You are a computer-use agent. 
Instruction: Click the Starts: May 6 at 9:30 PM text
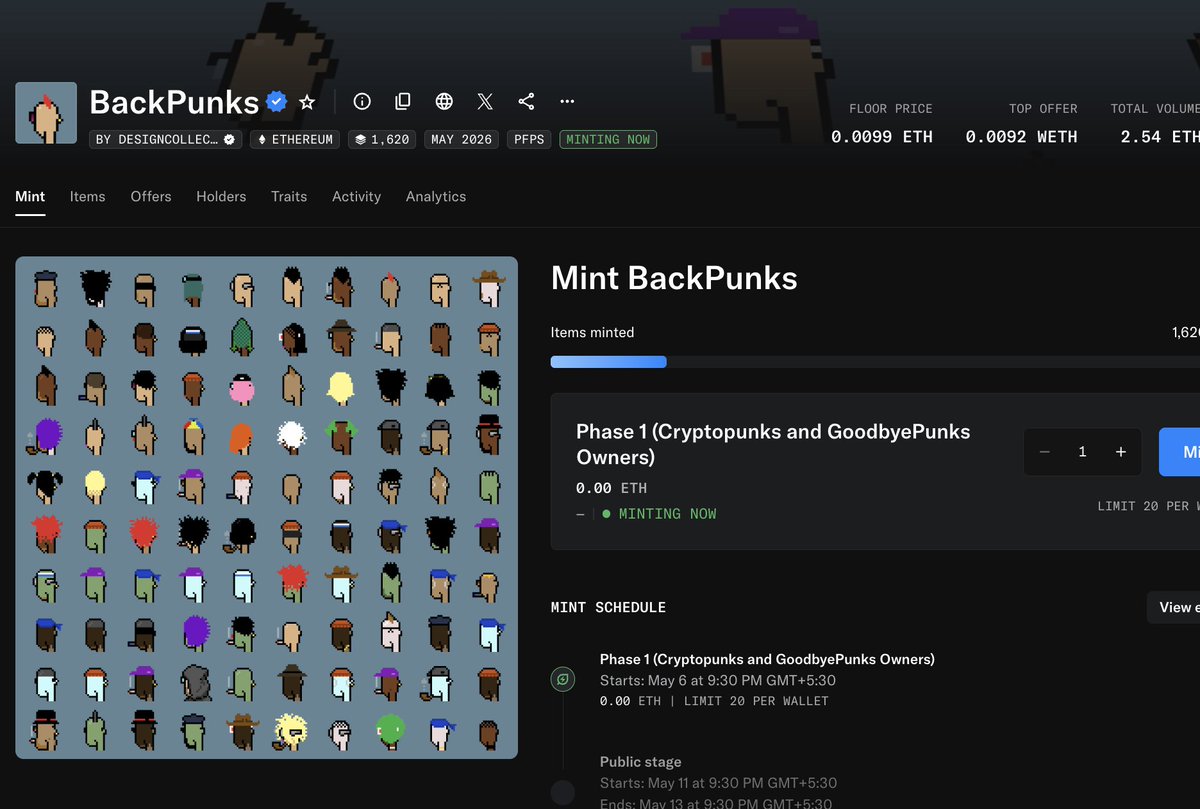pyautogui.click(x=718, y=680)
